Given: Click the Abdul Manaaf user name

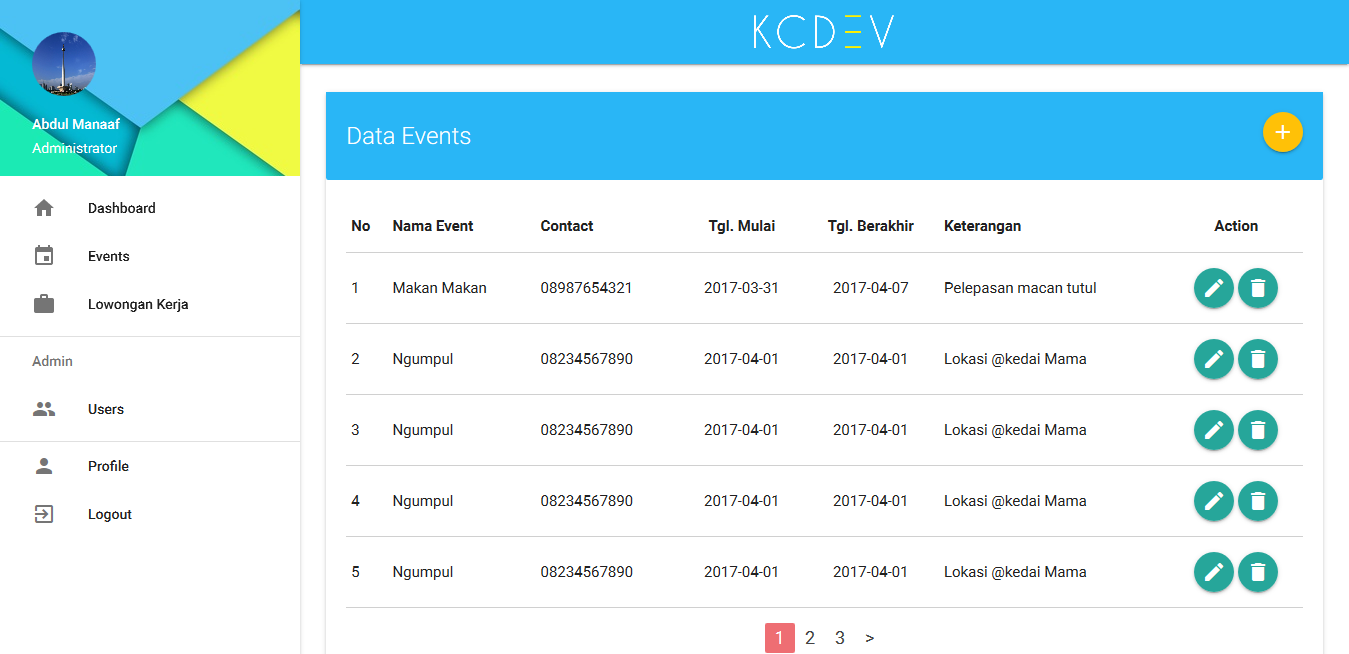Looking at the screenshot, I should coord(76,124).
